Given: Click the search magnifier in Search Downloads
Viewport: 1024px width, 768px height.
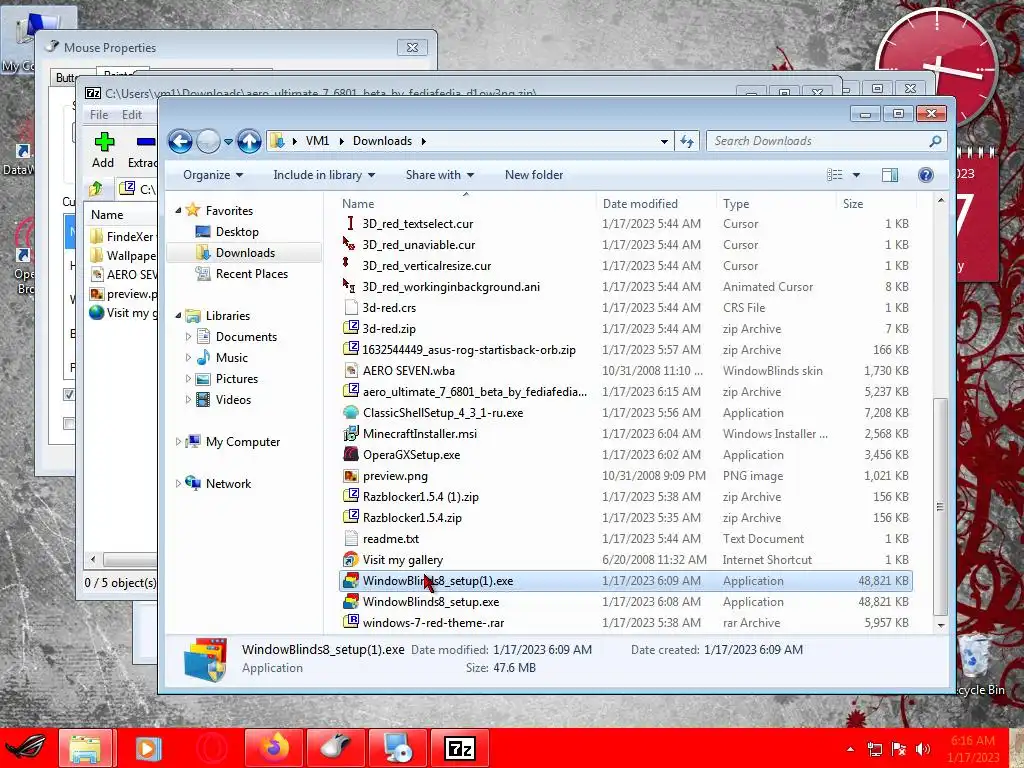Looking at the screenshot, I should 935,141.
